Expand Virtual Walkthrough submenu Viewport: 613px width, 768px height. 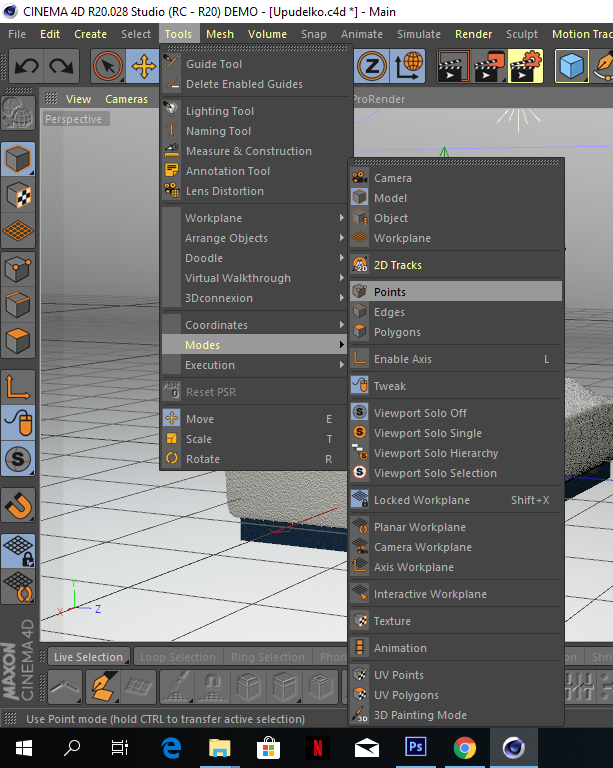click(255, 278)
